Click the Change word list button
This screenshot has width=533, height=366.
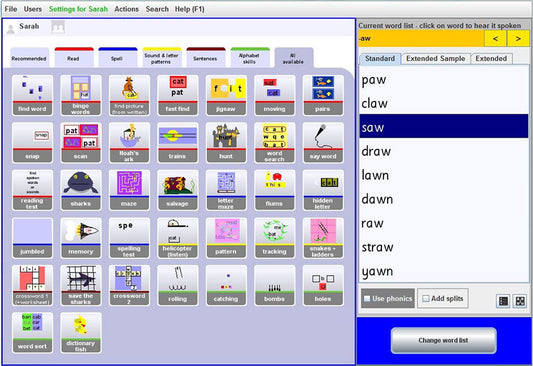click(x=444, y=340)
